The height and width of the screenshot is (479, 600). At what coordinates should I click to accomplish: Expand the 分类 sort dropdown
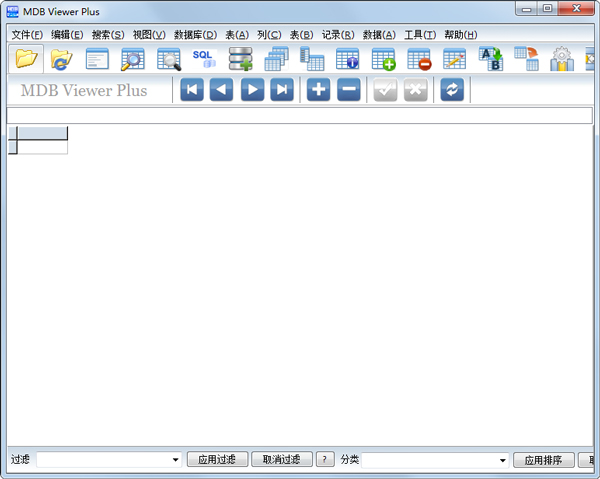click(502, 460)
